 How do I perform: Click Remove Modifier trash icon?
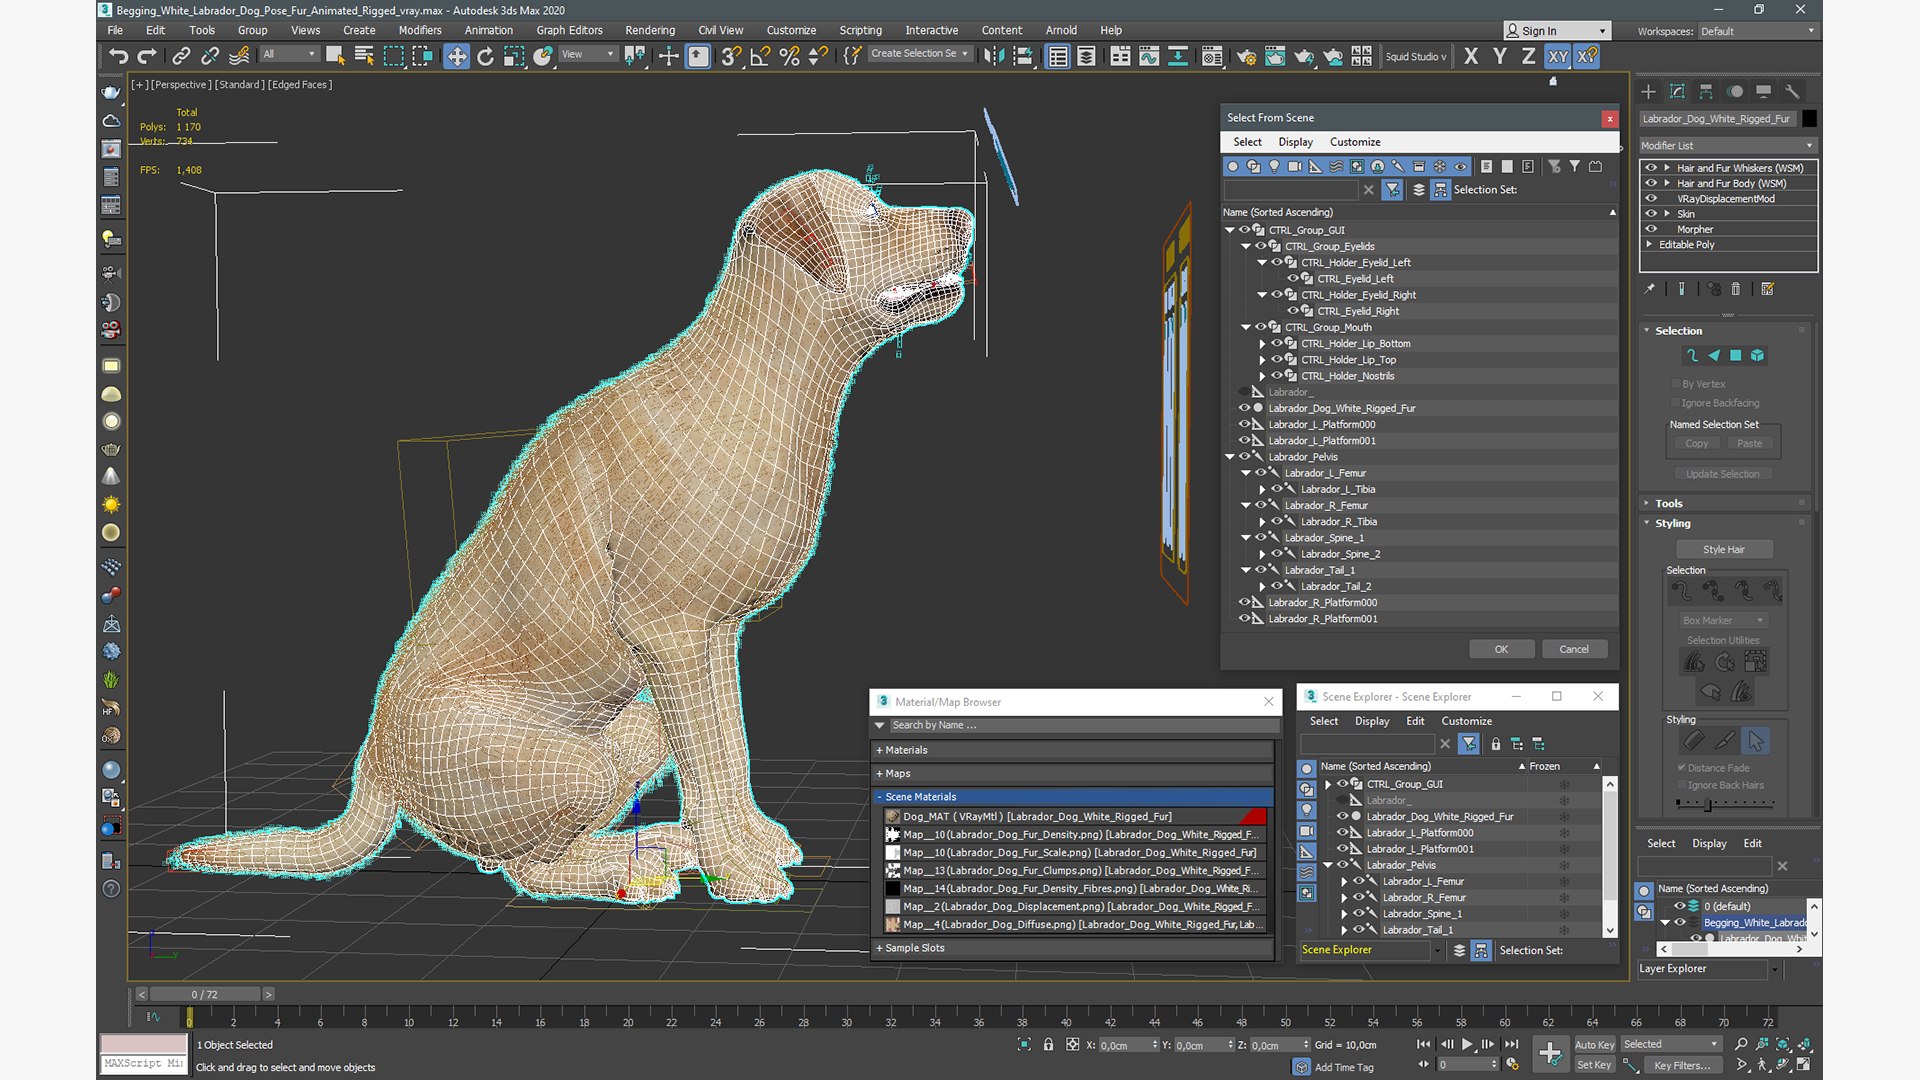click(x=1736, y=289)
